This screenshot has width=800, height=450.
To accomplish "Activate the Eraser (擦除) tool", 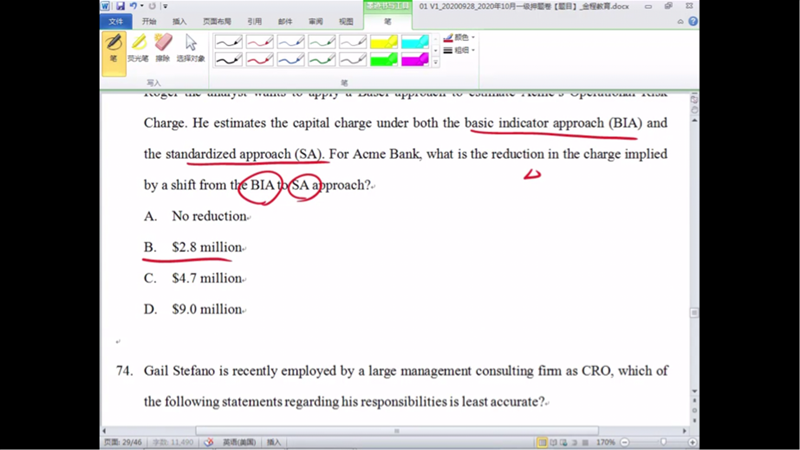I will (163, 48).
